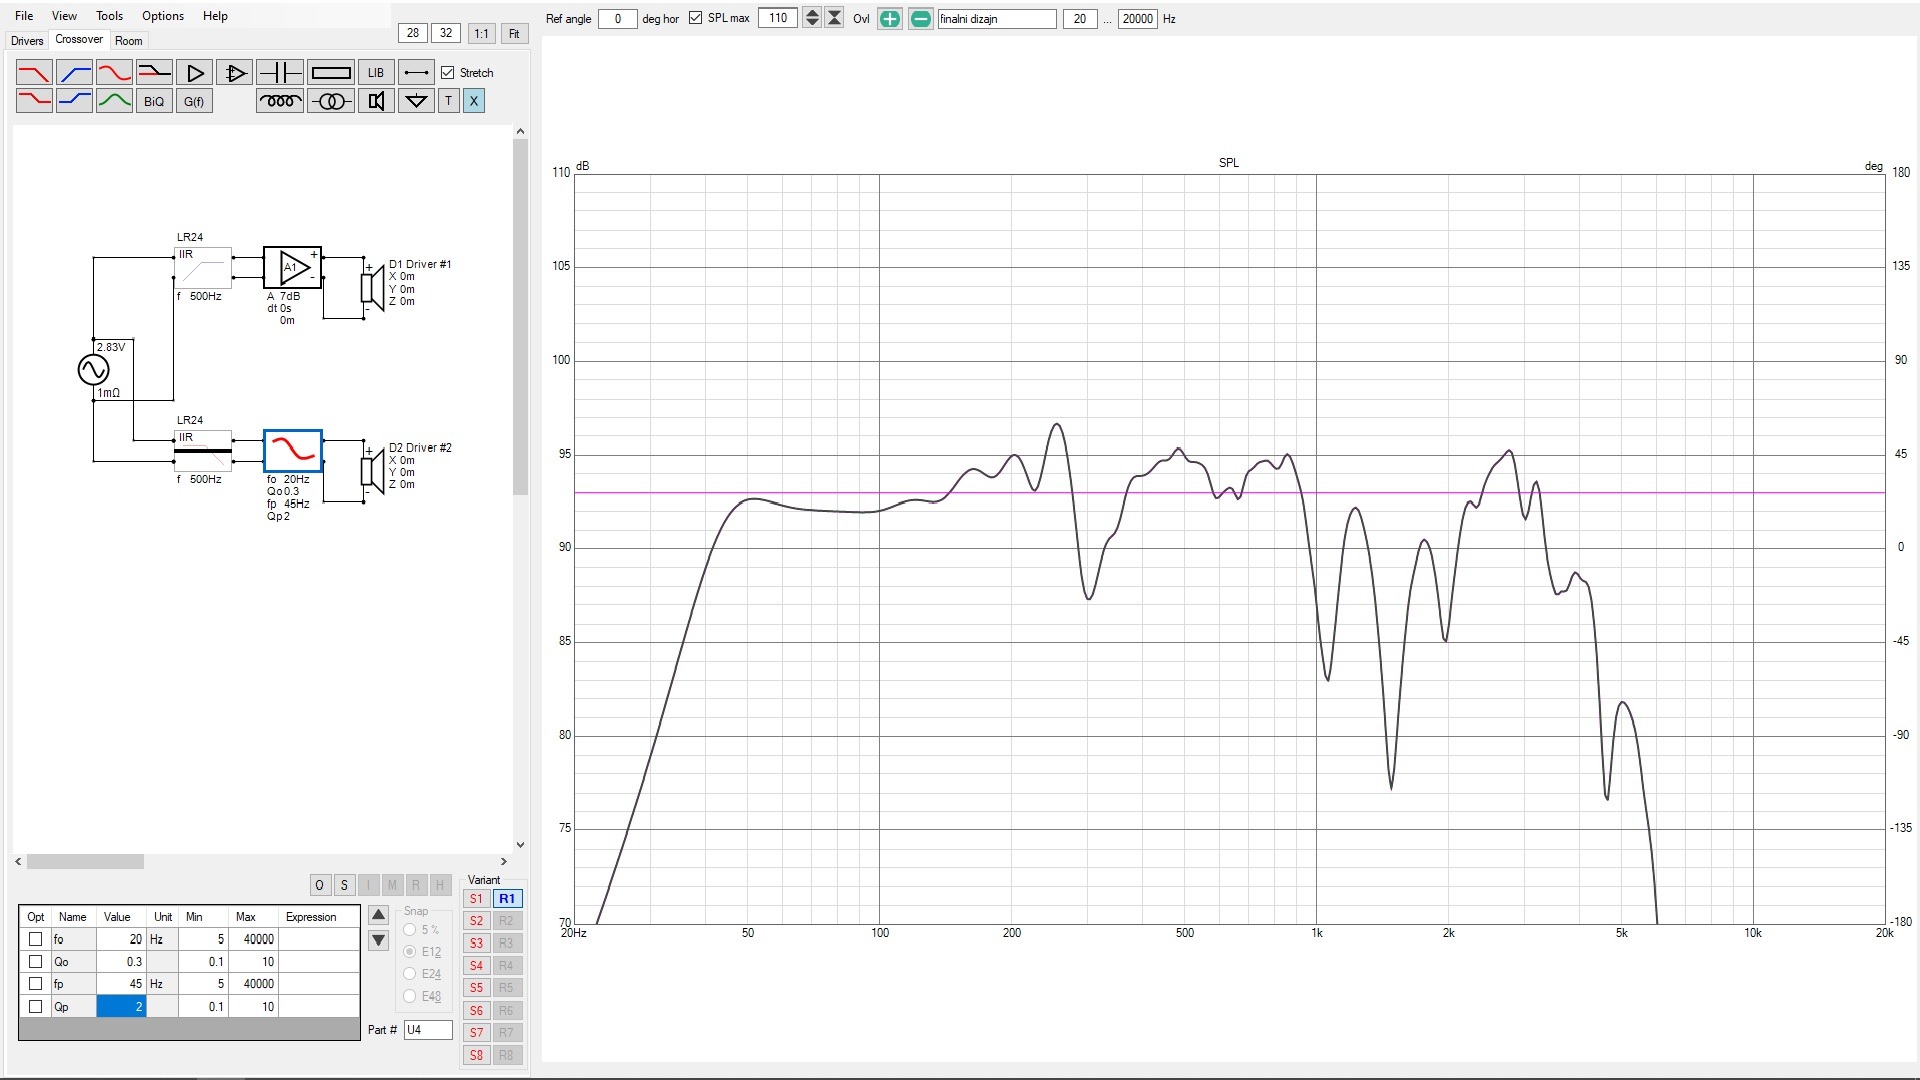1920x1080 pixels.
Task: Add overlay with the green plus button
Action: click(889, 19)
